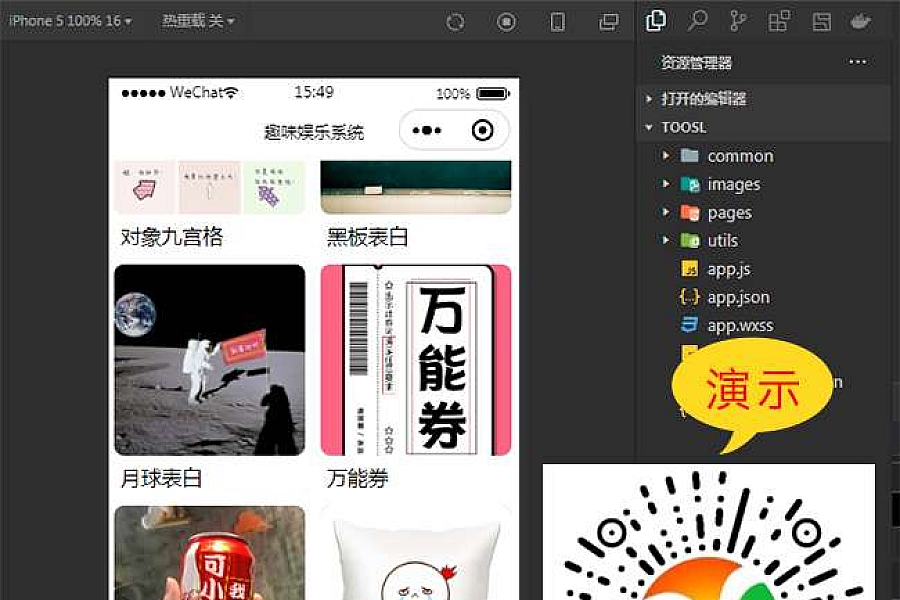Expand the utils folder arrow
The width and height of the screenshot is (900, 600).
666,240
